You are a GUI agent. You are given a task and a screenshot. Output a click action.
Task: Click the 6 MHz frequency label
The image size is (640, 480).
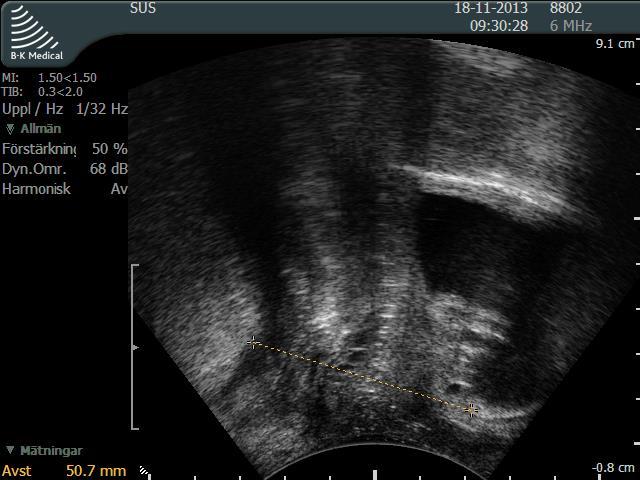[571, 26]
